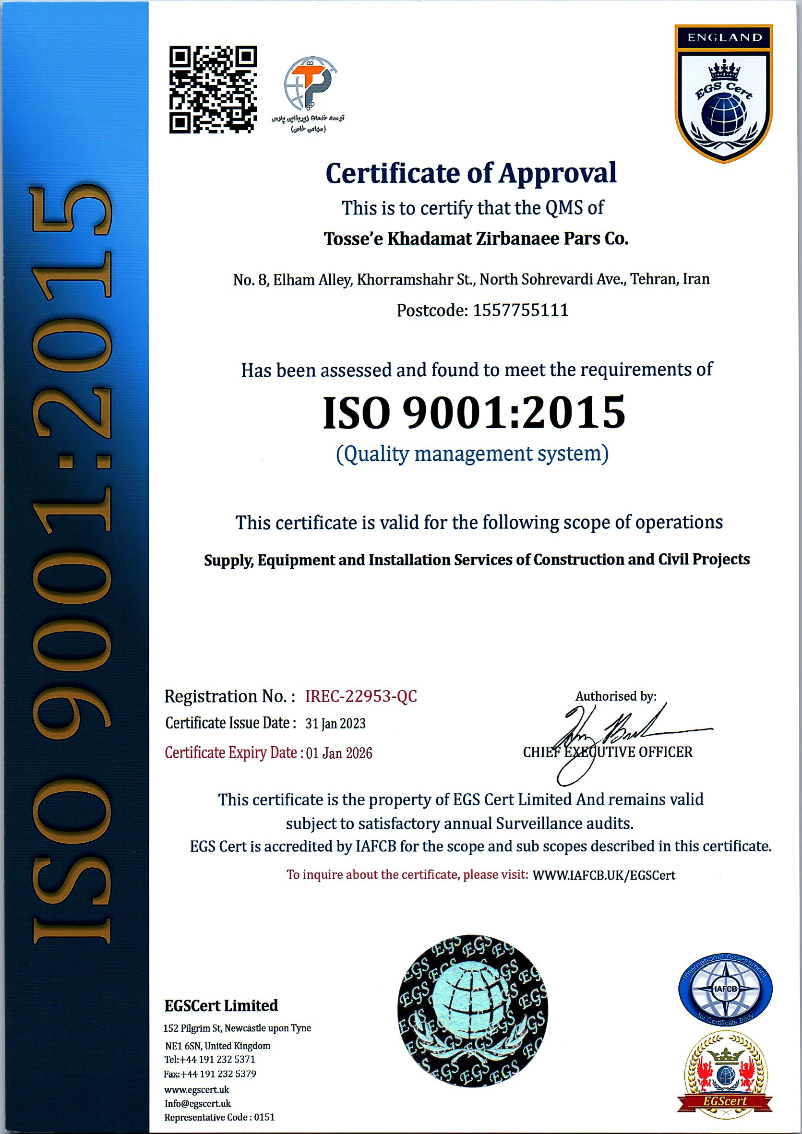Click 'This certificate is valid for the following scope' line

pos(479,522)
